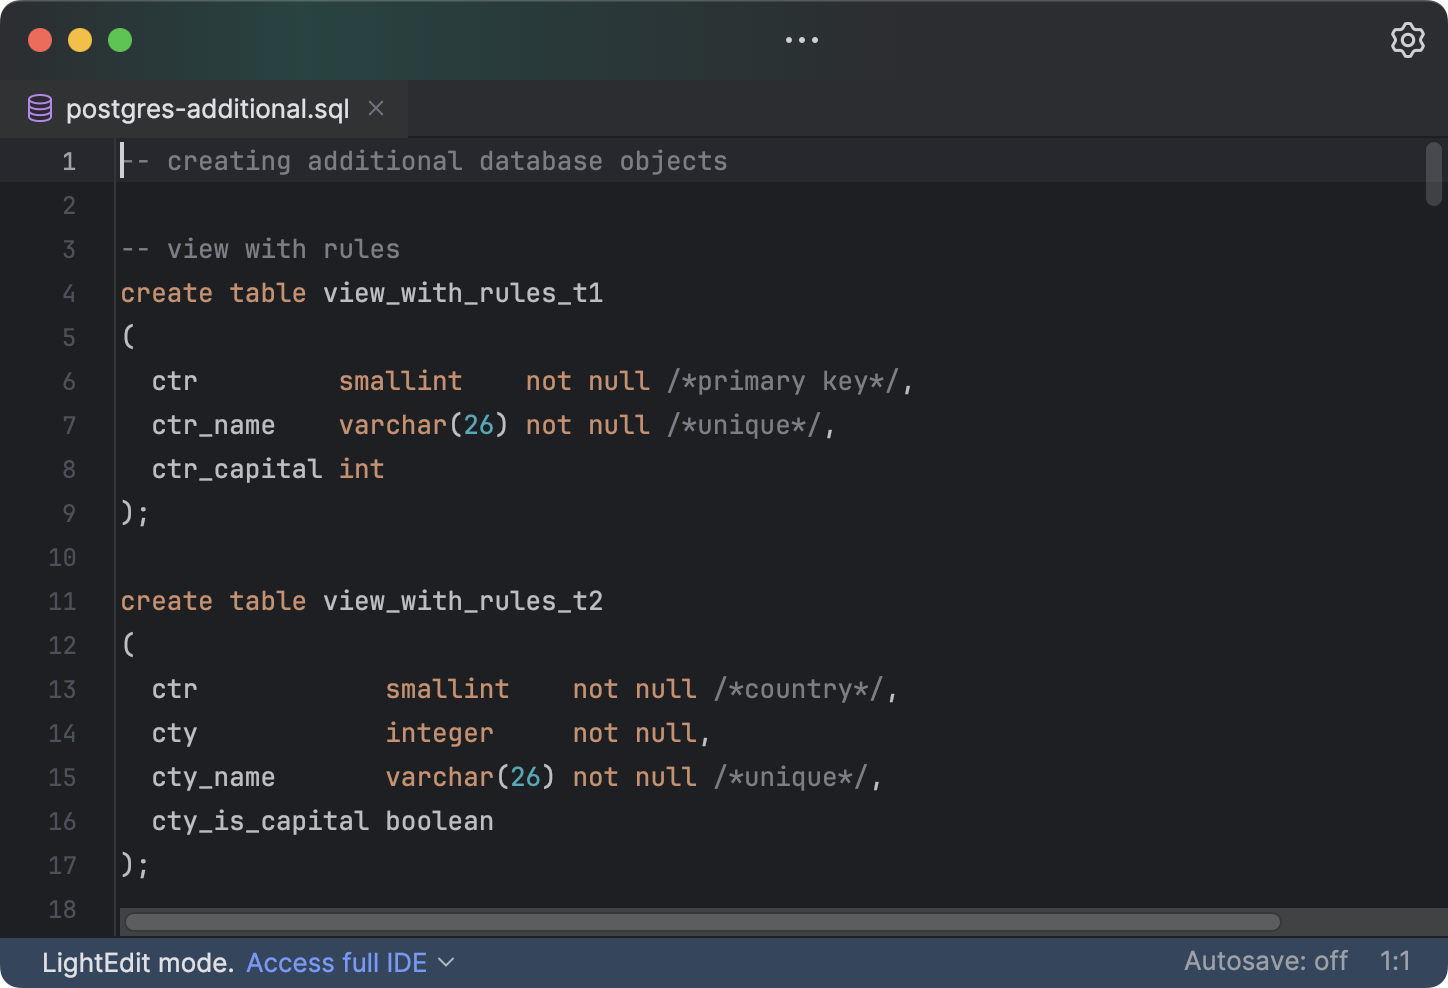Click varchar(26) on line 15
The image size is (1448, 988).
471,777
